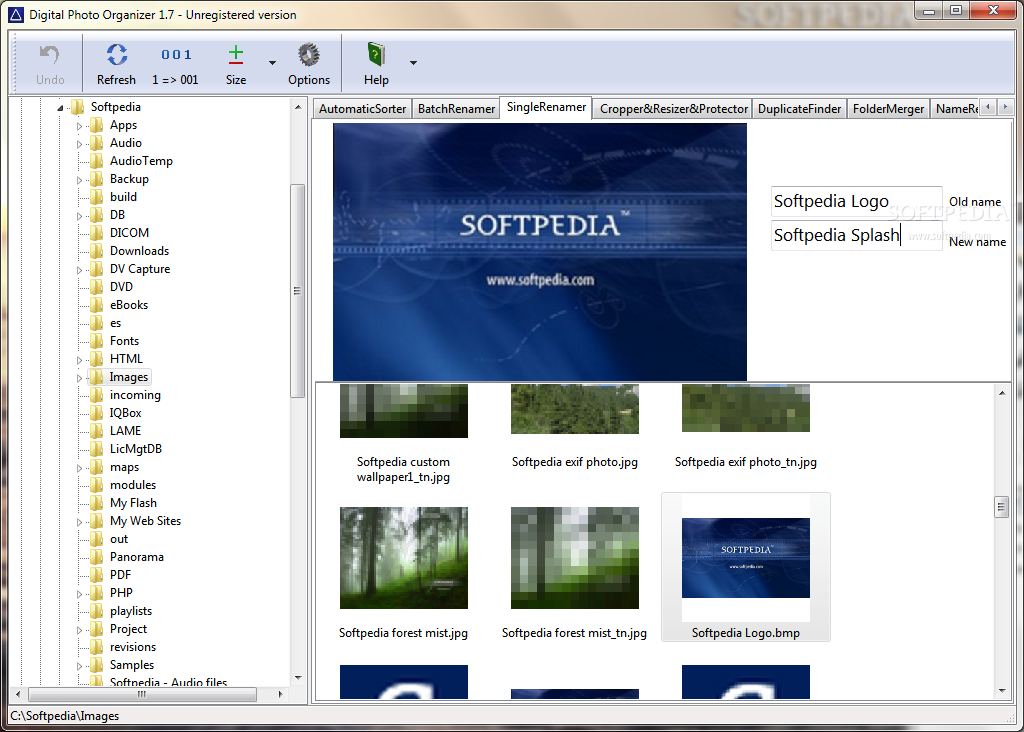Viewport: 1024px width, 732px height.
Task: Click folder tree horizontal scrollbar thumb
Action: pyautogui.click(x=142, y=694)
